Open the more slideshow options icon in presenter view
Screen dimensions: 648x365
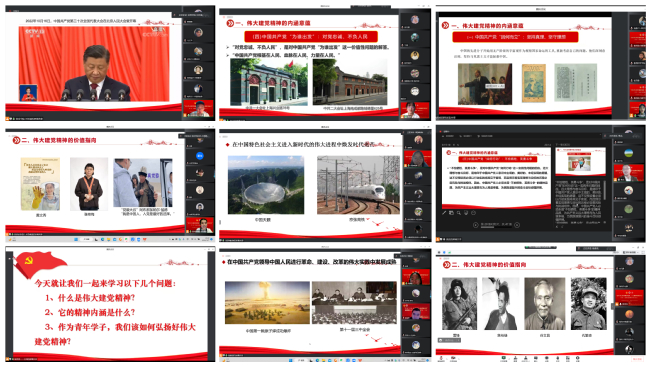pos(474,213)
